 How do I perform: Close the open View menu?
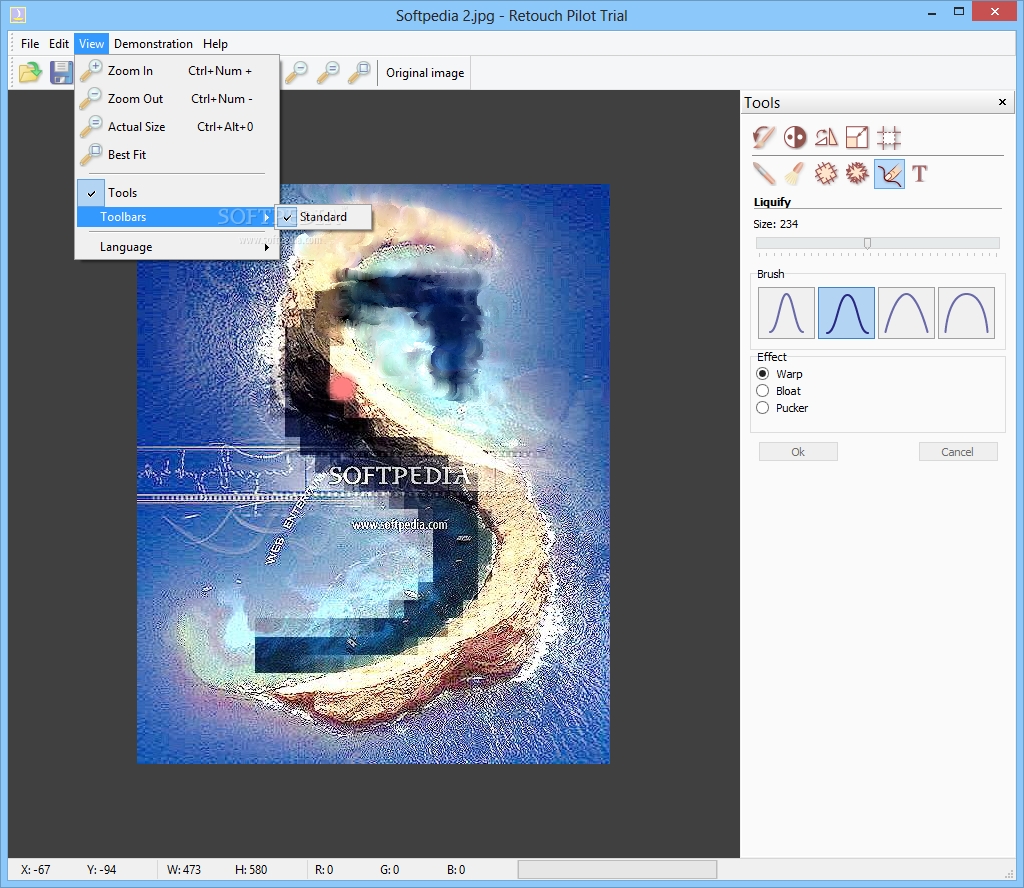point(91,44)
